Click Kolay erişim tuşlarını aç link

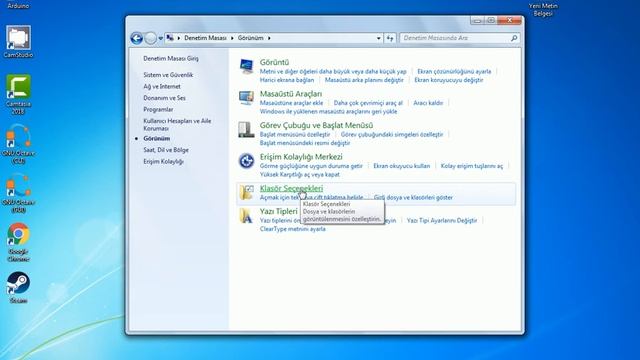point(472,166)
